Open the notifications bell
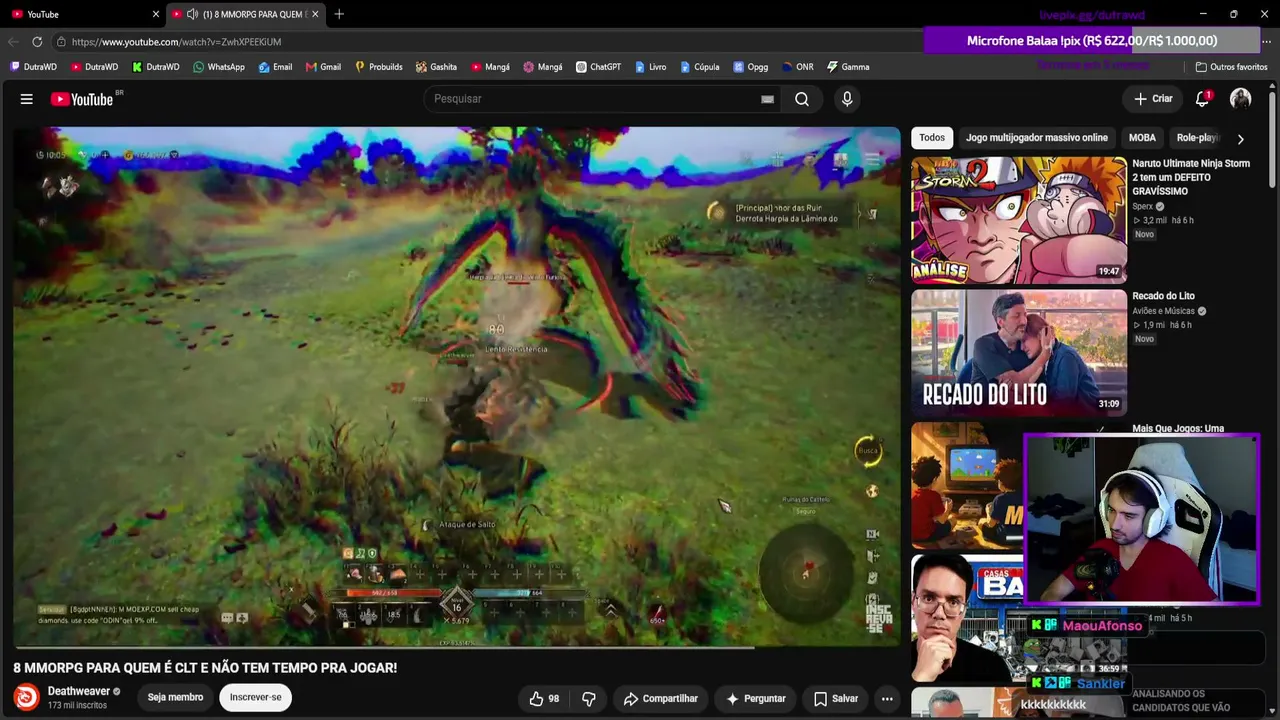 coord(1203,99)
